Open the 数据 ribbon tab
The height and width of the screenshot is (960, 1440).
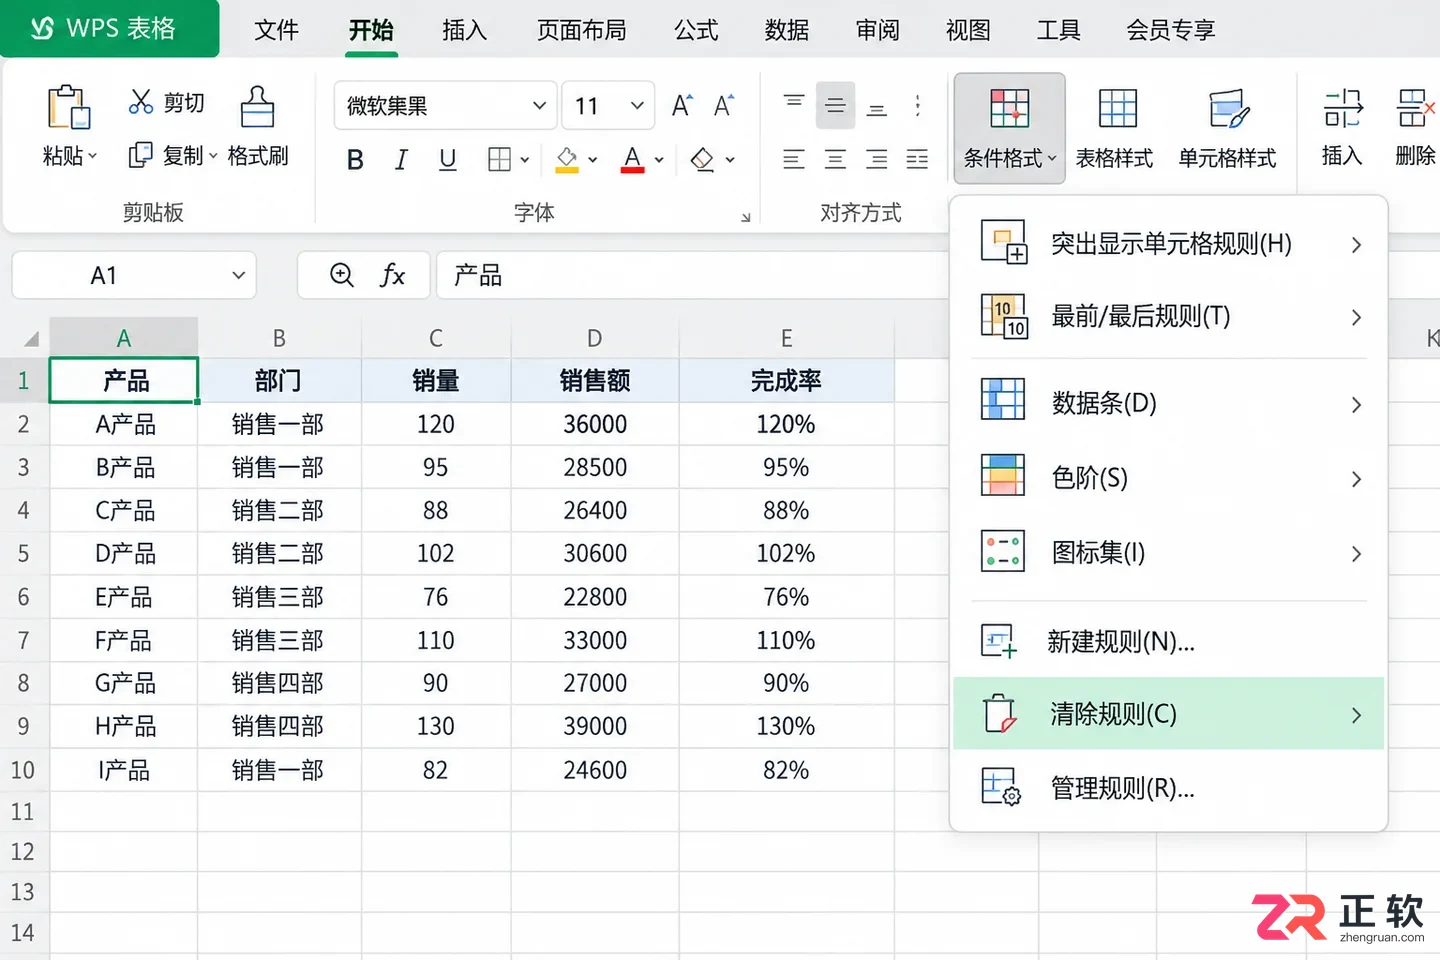click(x=787, y=30)
